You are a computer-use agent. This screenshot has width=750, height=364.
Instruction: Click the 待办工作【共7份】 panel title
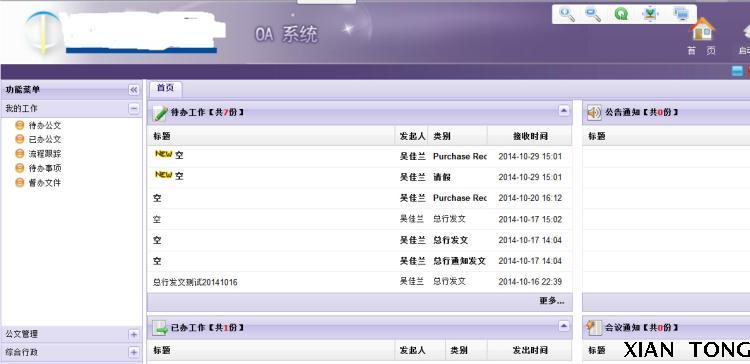point(208,113)
